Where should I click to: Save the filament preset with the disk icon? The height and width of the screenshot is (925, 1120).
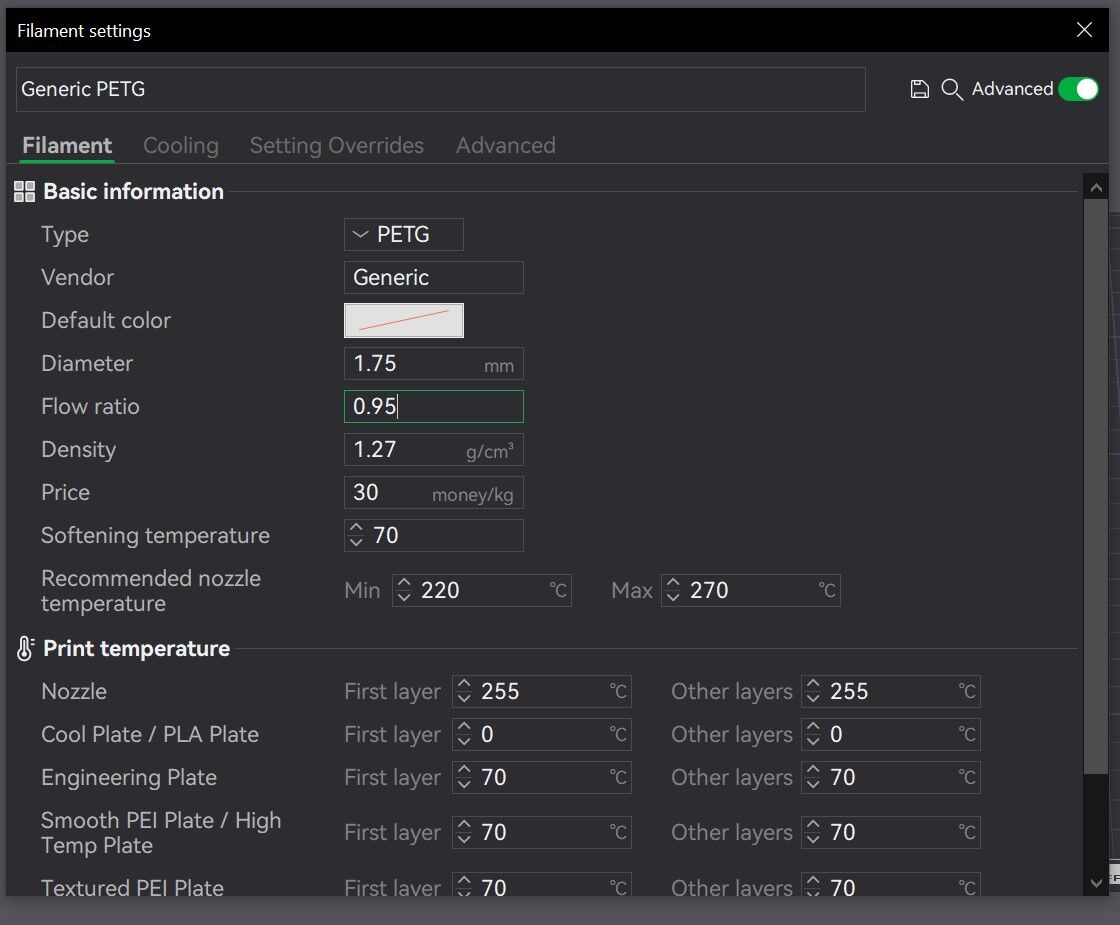tap(919, 89)
